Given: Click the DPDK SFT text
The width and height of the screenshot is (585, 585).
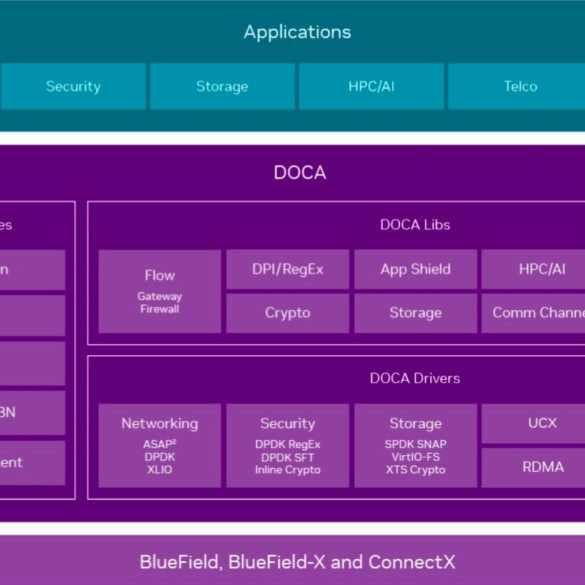Looking at the screenshot, I should 288,457.
